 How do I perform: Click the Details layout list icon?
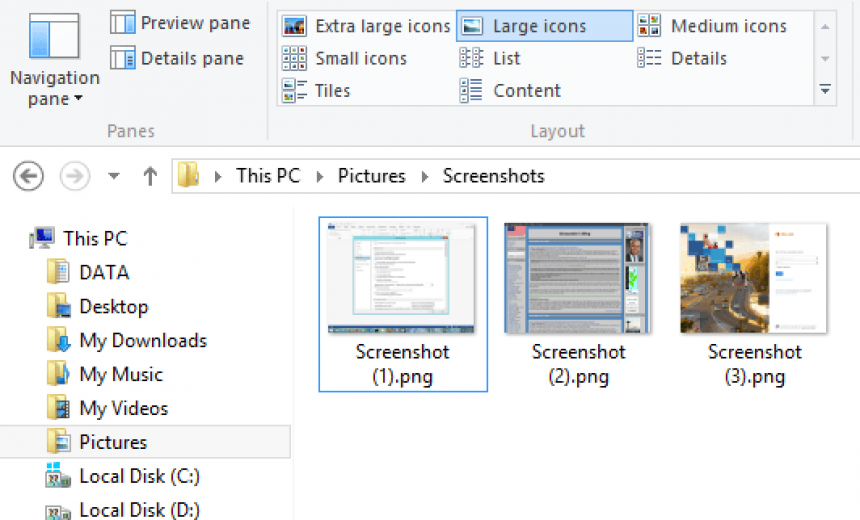coord(649,58)
